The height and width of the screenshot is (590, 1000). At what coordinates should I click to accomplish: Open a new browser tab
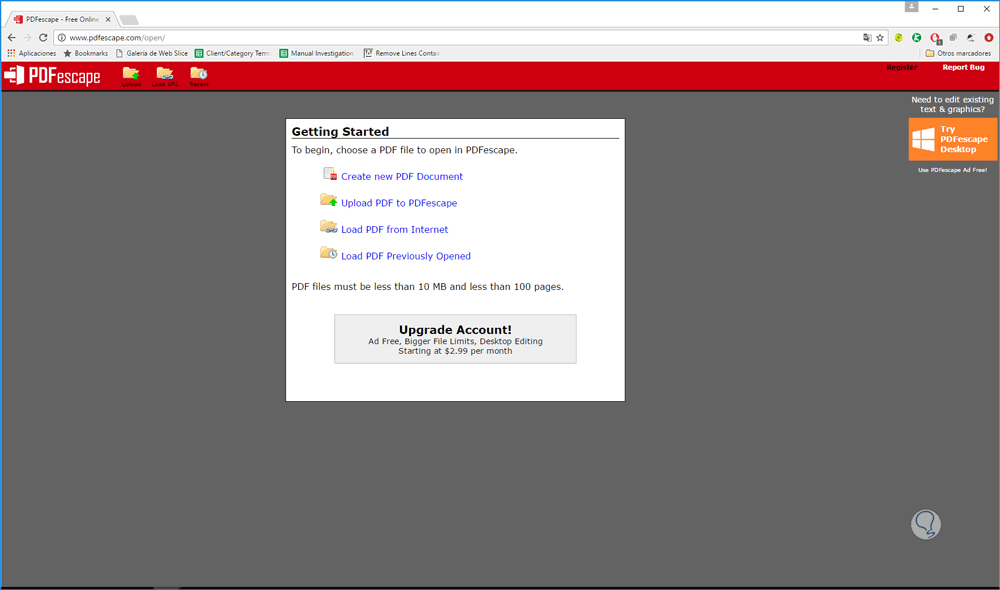click(x=129, y=20)
